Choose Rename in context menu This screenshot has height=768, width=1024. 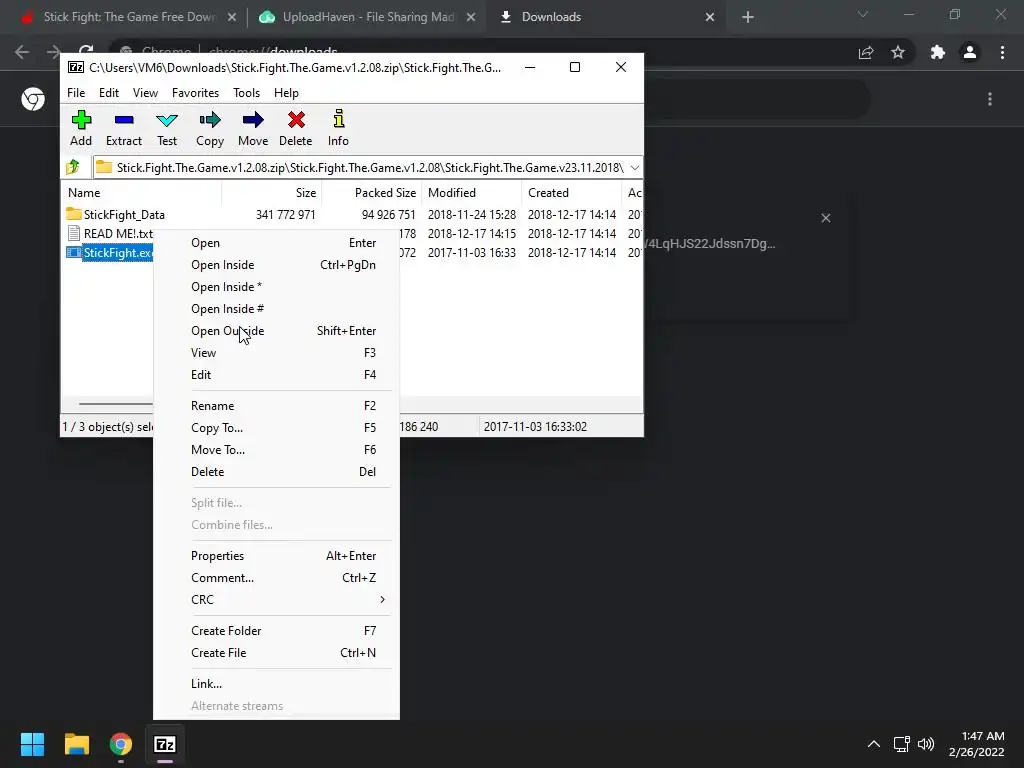(x=276, y=406)
